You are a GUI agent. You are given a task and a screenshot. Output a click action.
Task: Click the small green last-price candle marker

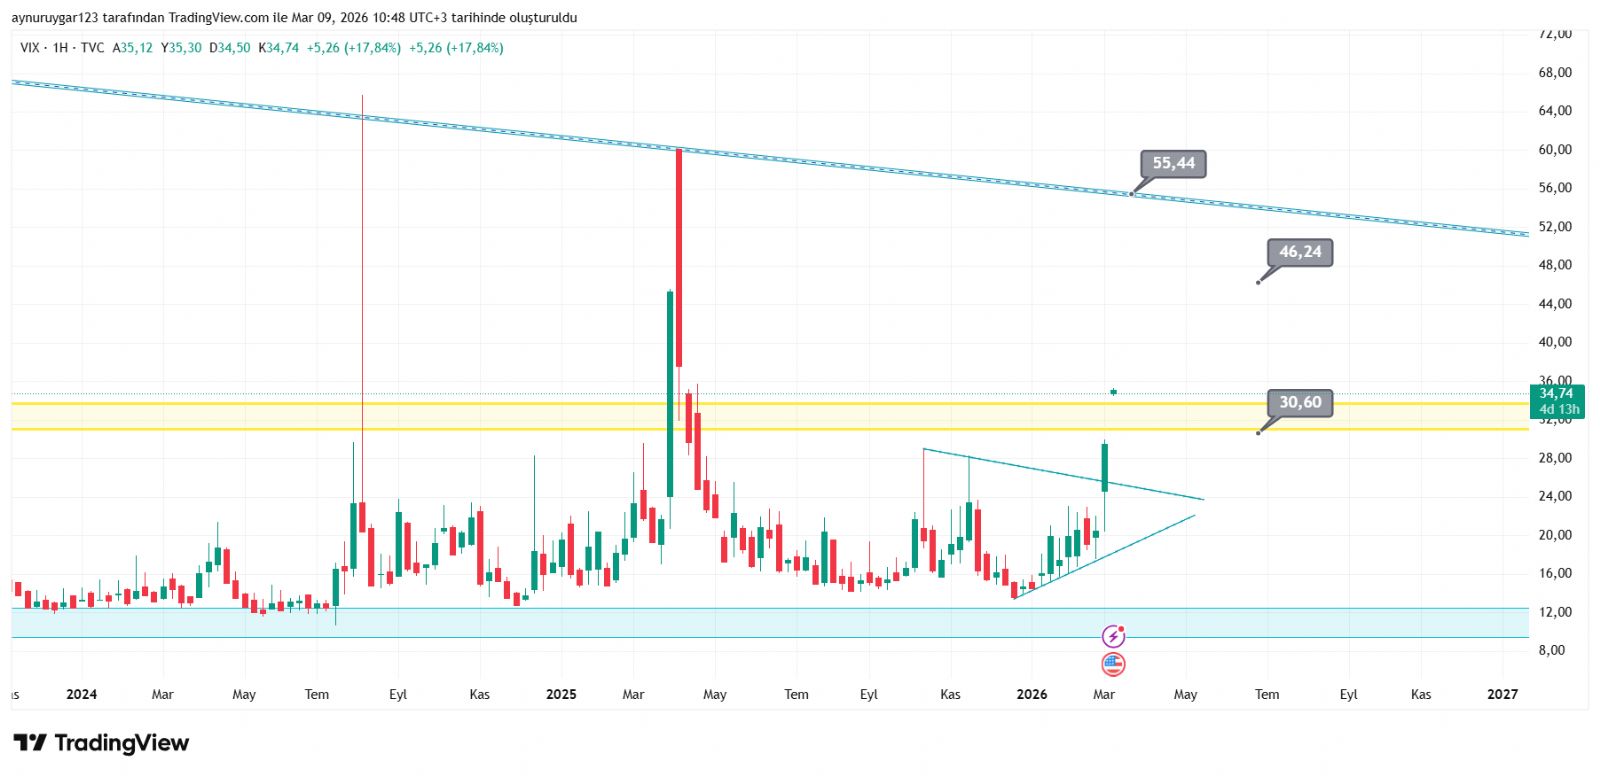click(1113, 392)
